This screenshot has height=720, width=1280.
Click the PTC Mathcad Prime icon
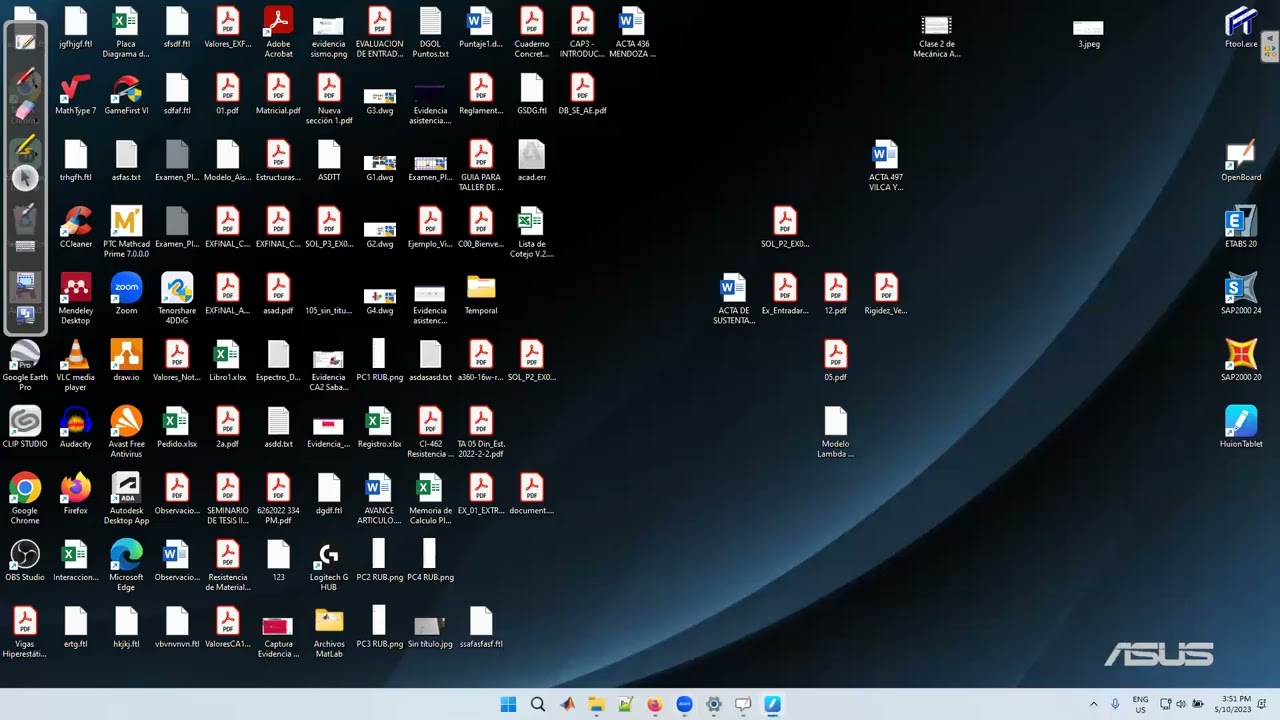click(126, 232)
